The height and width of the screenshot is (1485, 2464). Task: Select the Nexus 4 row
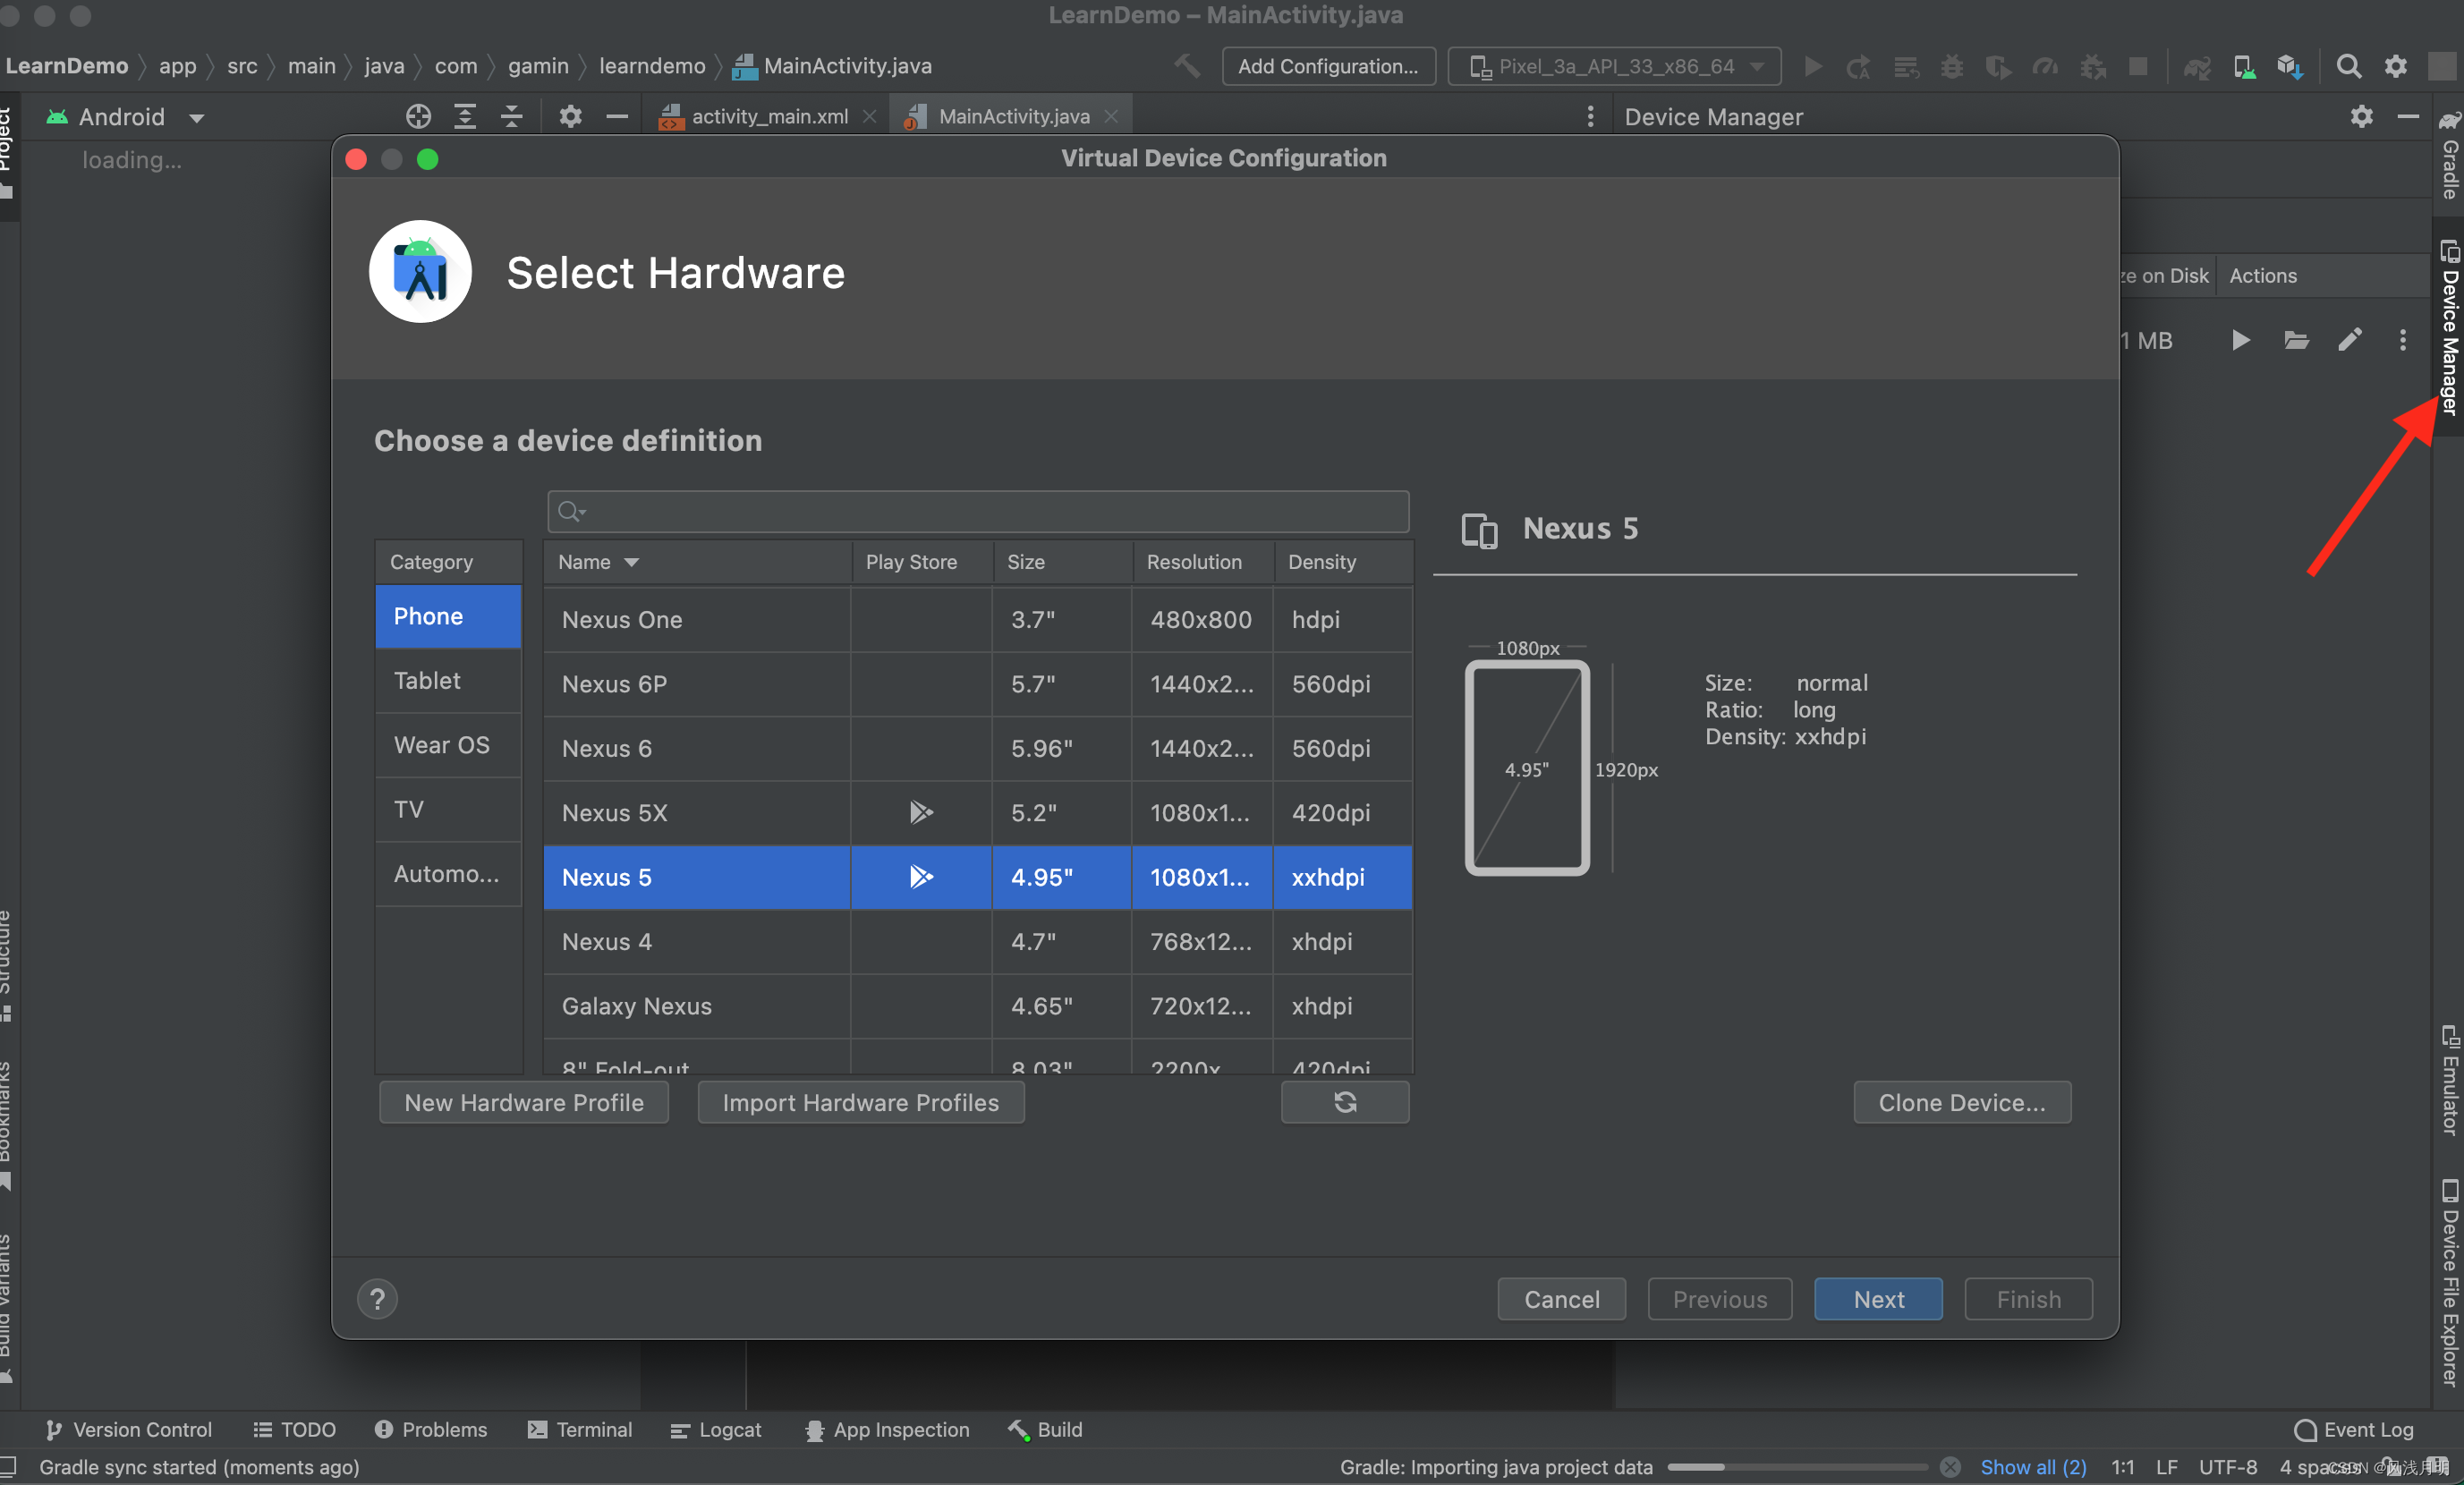click(978, 942)
